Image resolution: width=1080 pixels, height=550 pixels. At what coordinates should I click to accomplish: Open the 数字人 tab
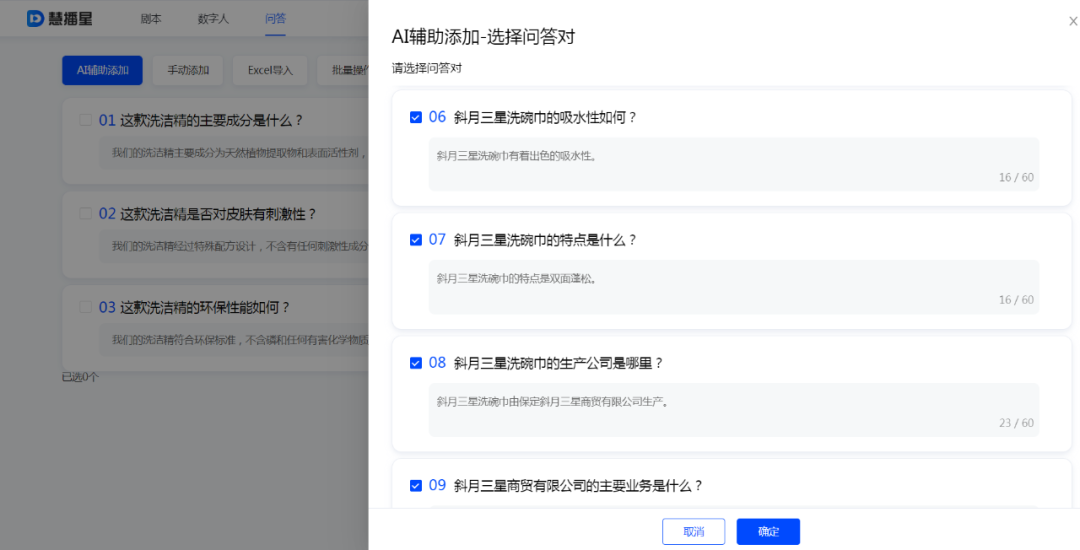pyautogui.click(x=213, y=19)
